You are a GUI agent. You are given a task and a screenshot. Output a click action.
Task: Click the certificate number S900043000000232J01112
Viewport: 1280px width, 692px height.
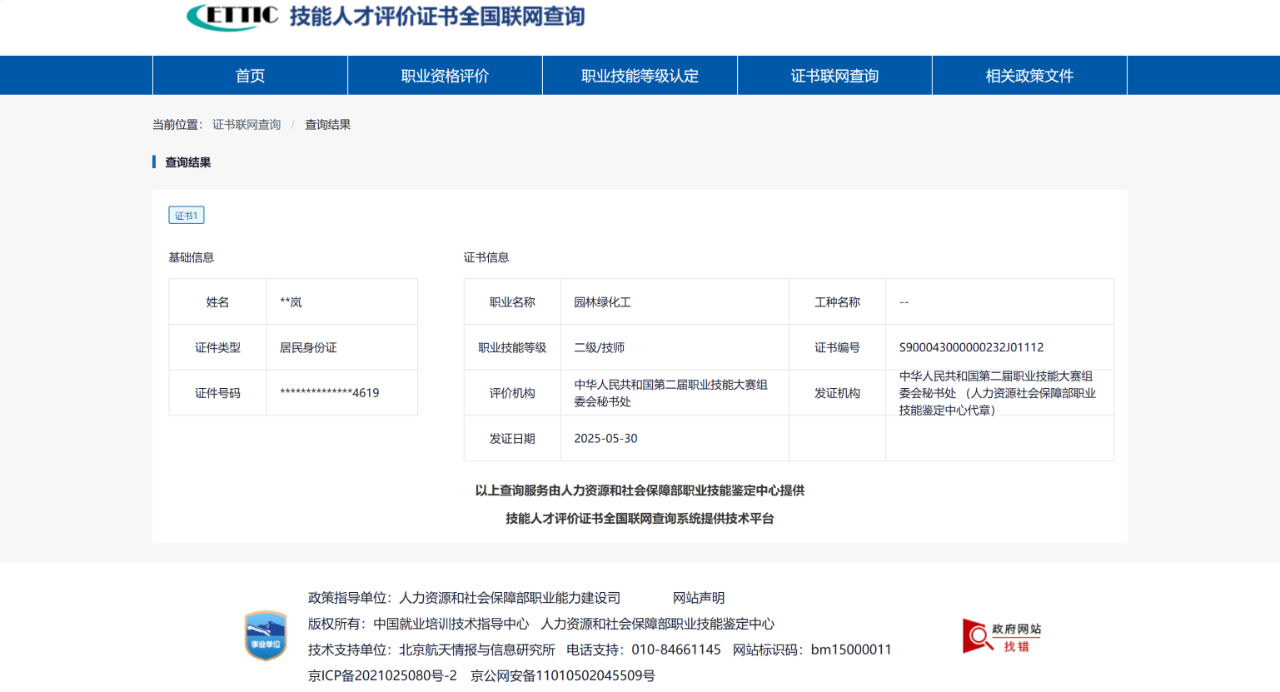click(971, 348)
